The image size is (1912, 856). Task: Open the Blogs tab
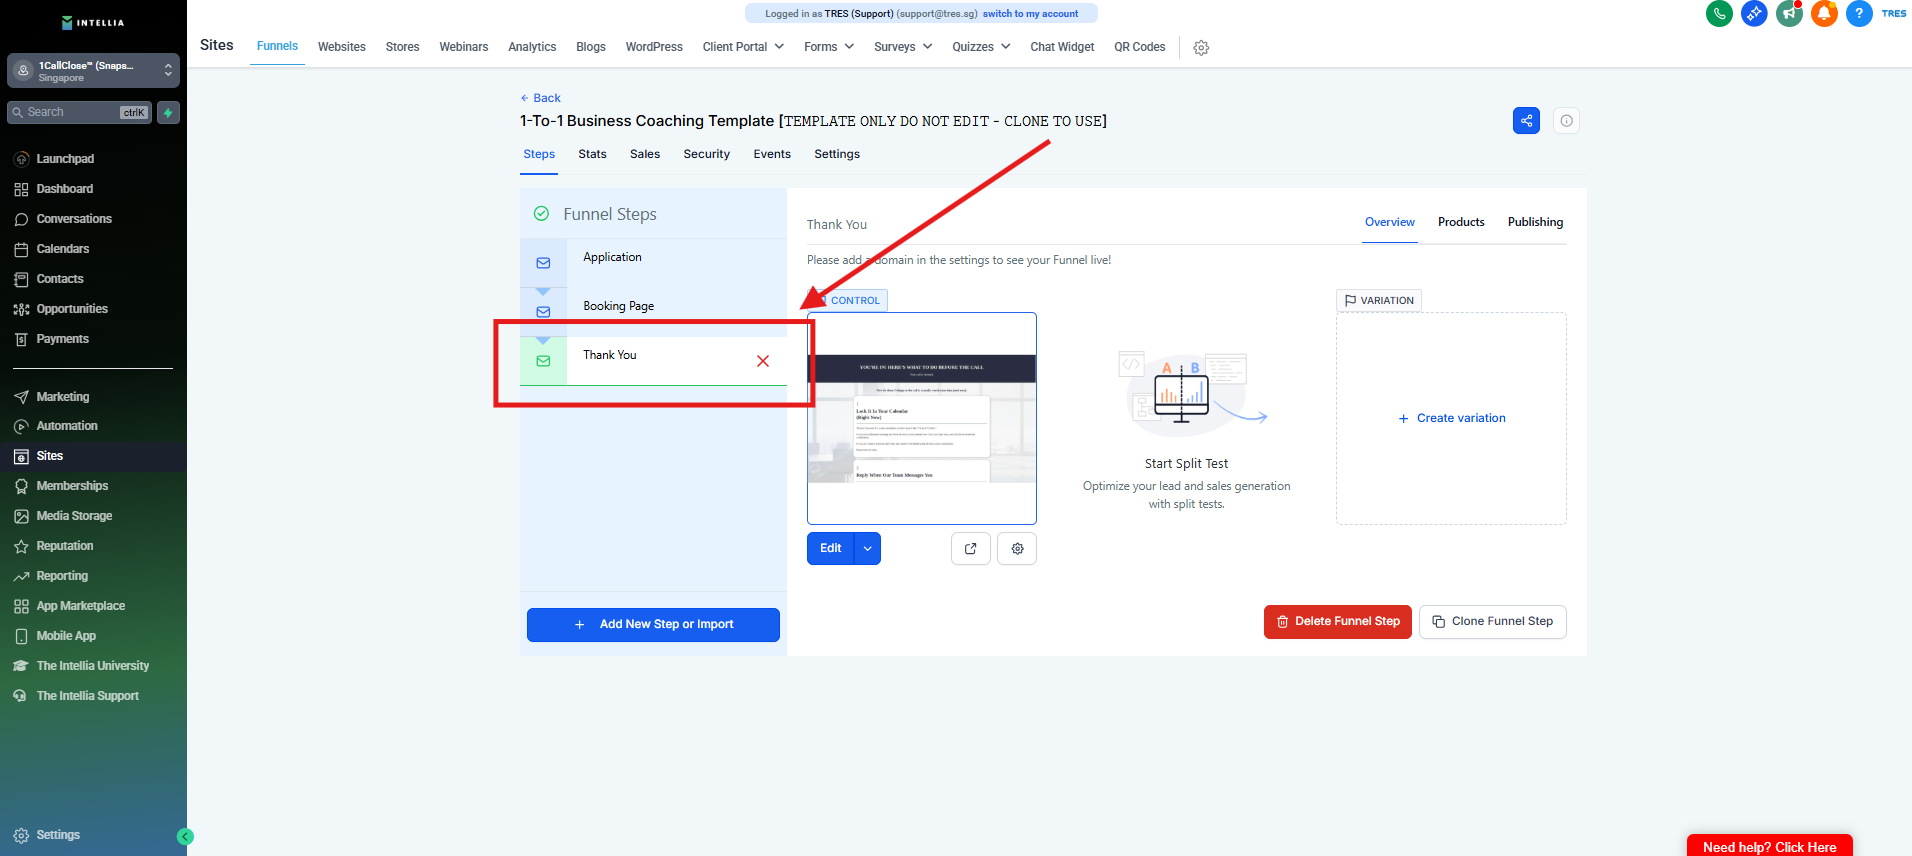(x=591, y=47)
